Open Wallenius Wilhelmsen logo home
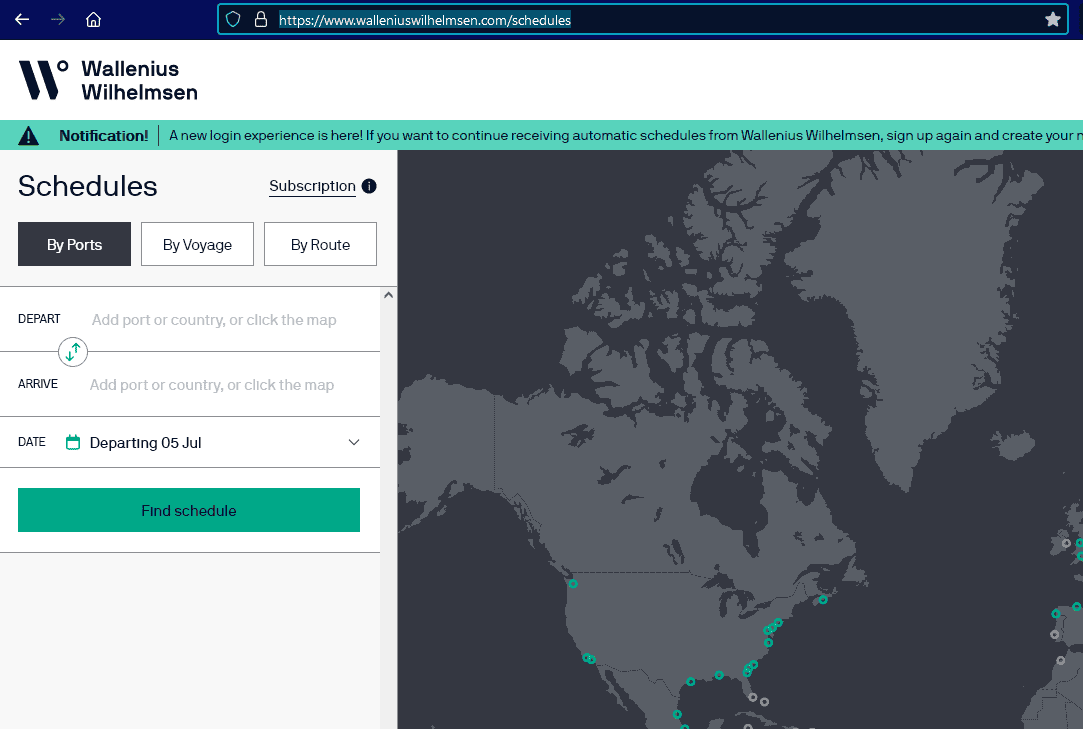This screenshot has width=1083, height=729. pyautogui.click(x=108, y=80)
